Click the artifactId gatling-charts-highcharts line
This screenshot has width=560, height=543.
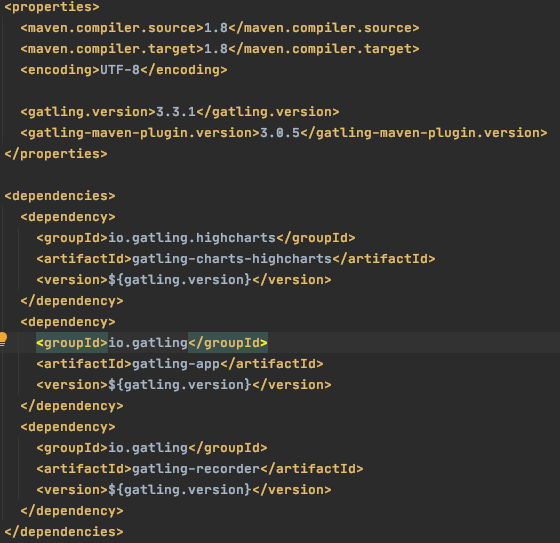click(236, 259)
